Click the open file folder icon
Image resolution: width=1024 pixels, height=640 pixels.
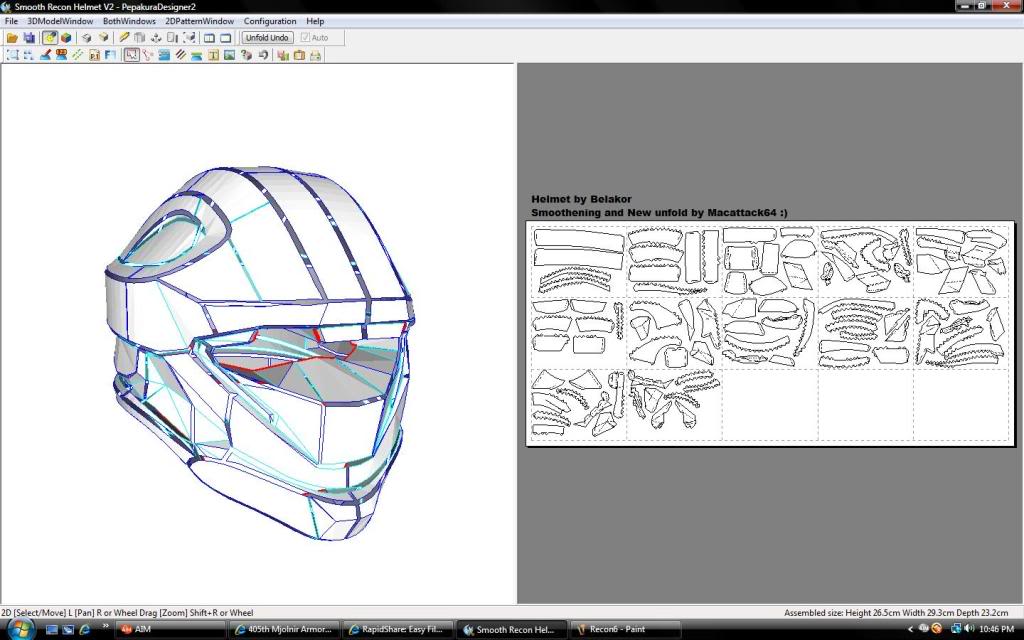tap(12, 38)
